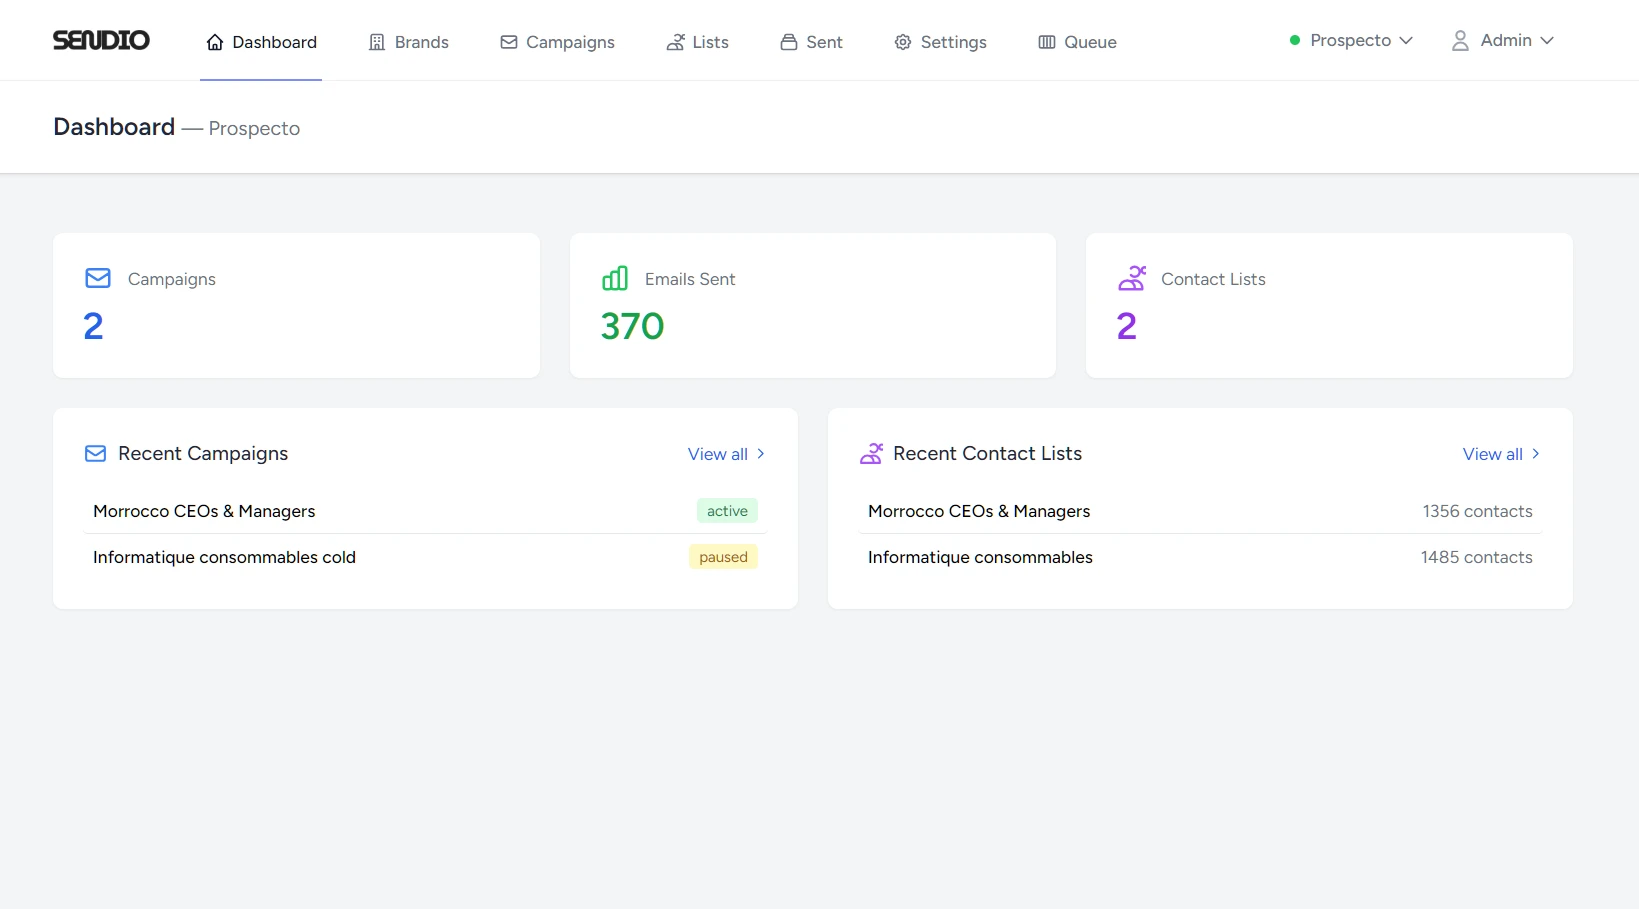Click the paused status badge

pyautogui.click(x=723, y=557)
